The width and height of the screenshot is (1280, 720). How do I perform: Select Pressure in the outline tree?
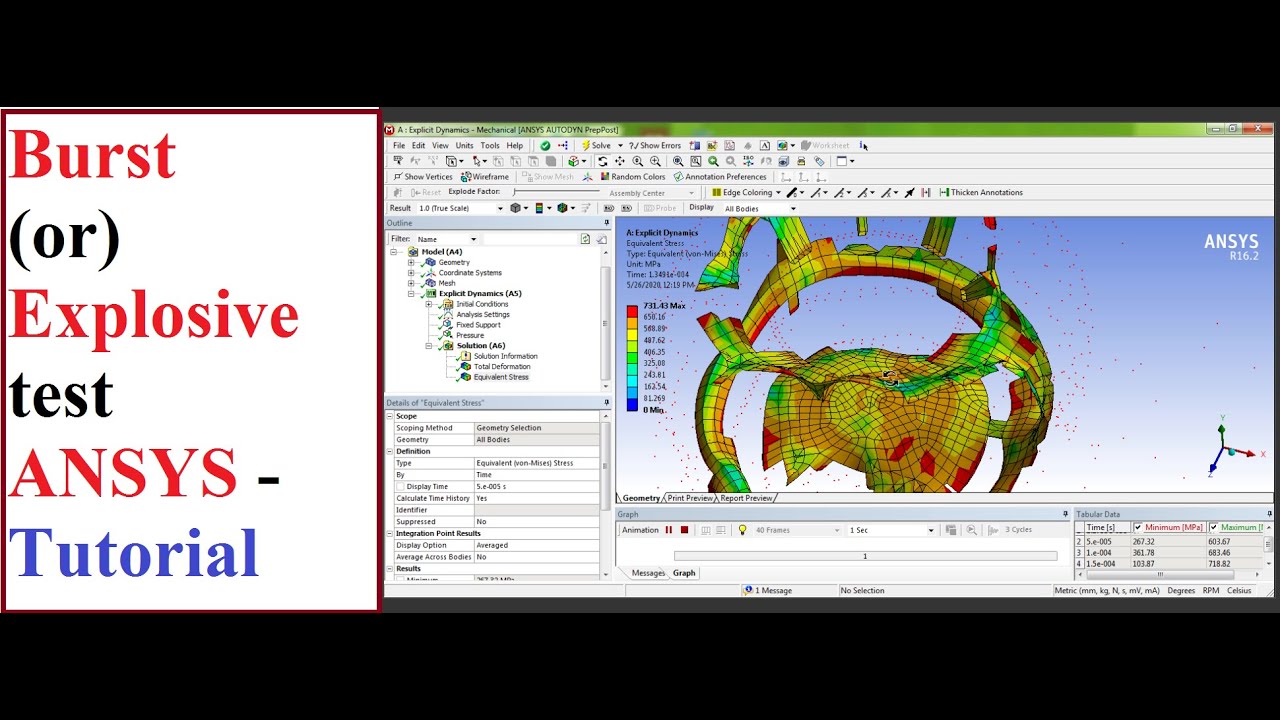470,335
